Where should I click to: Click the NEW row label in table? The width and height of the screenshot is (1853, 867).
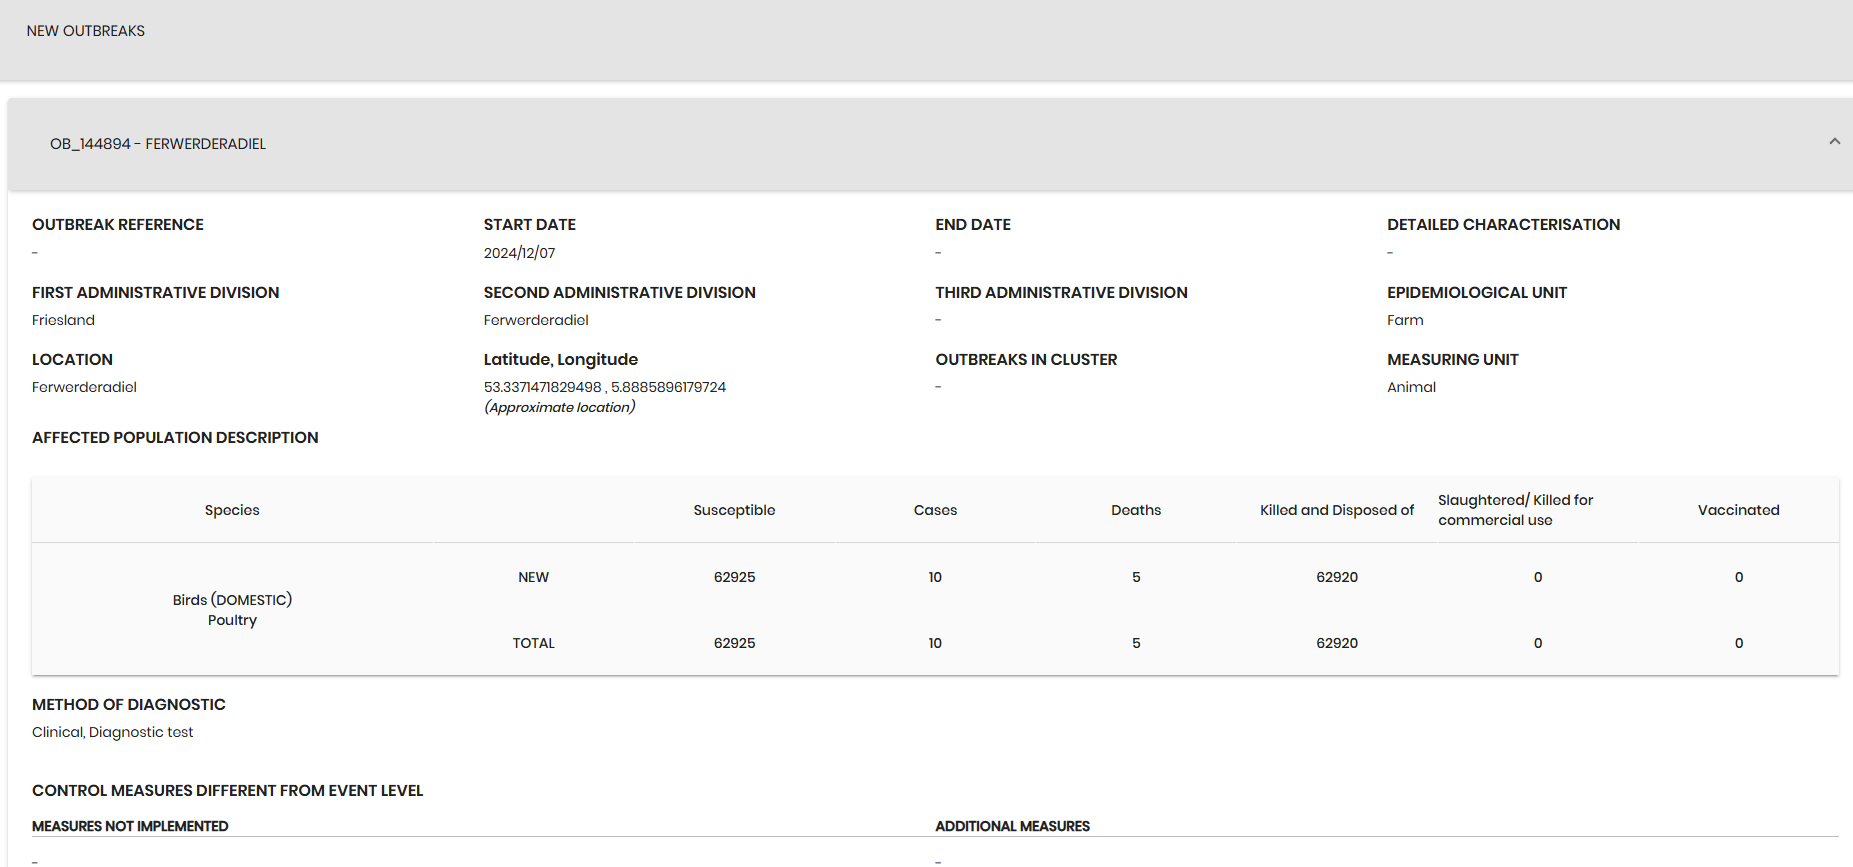533,577
